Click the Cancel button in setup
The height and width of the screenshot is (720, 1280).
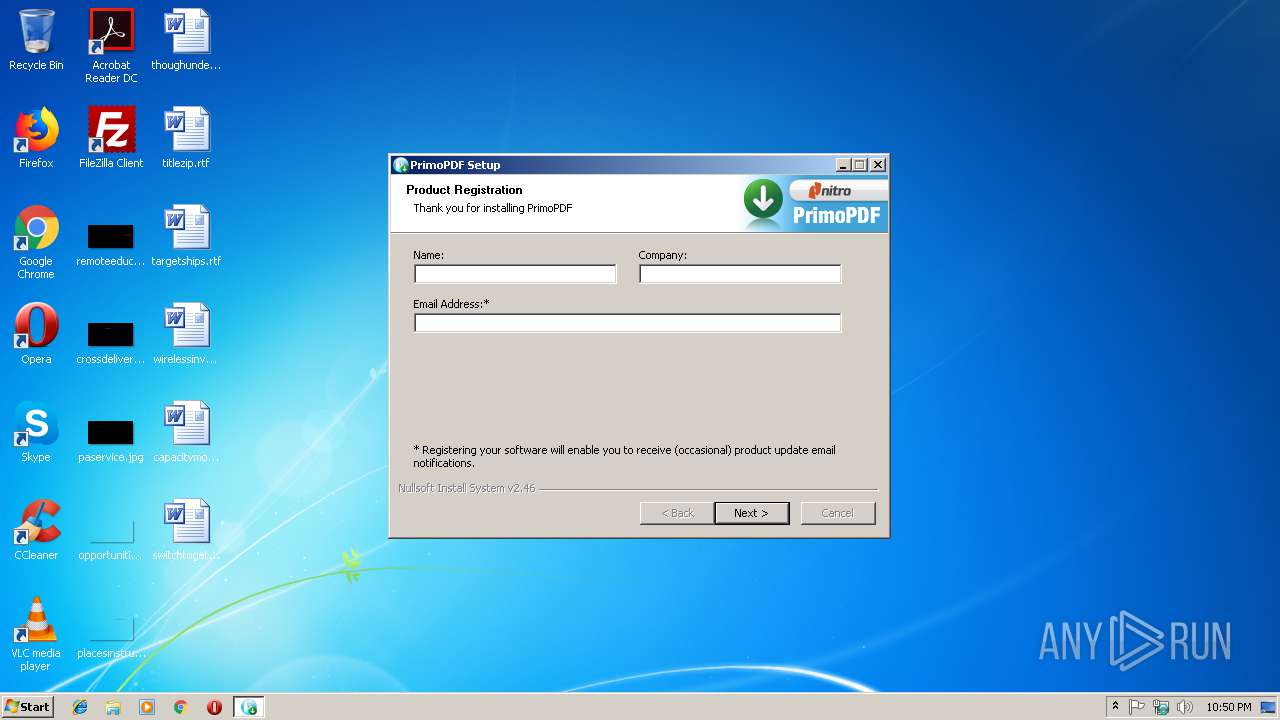pyautogui.click(x=838, y=513)
